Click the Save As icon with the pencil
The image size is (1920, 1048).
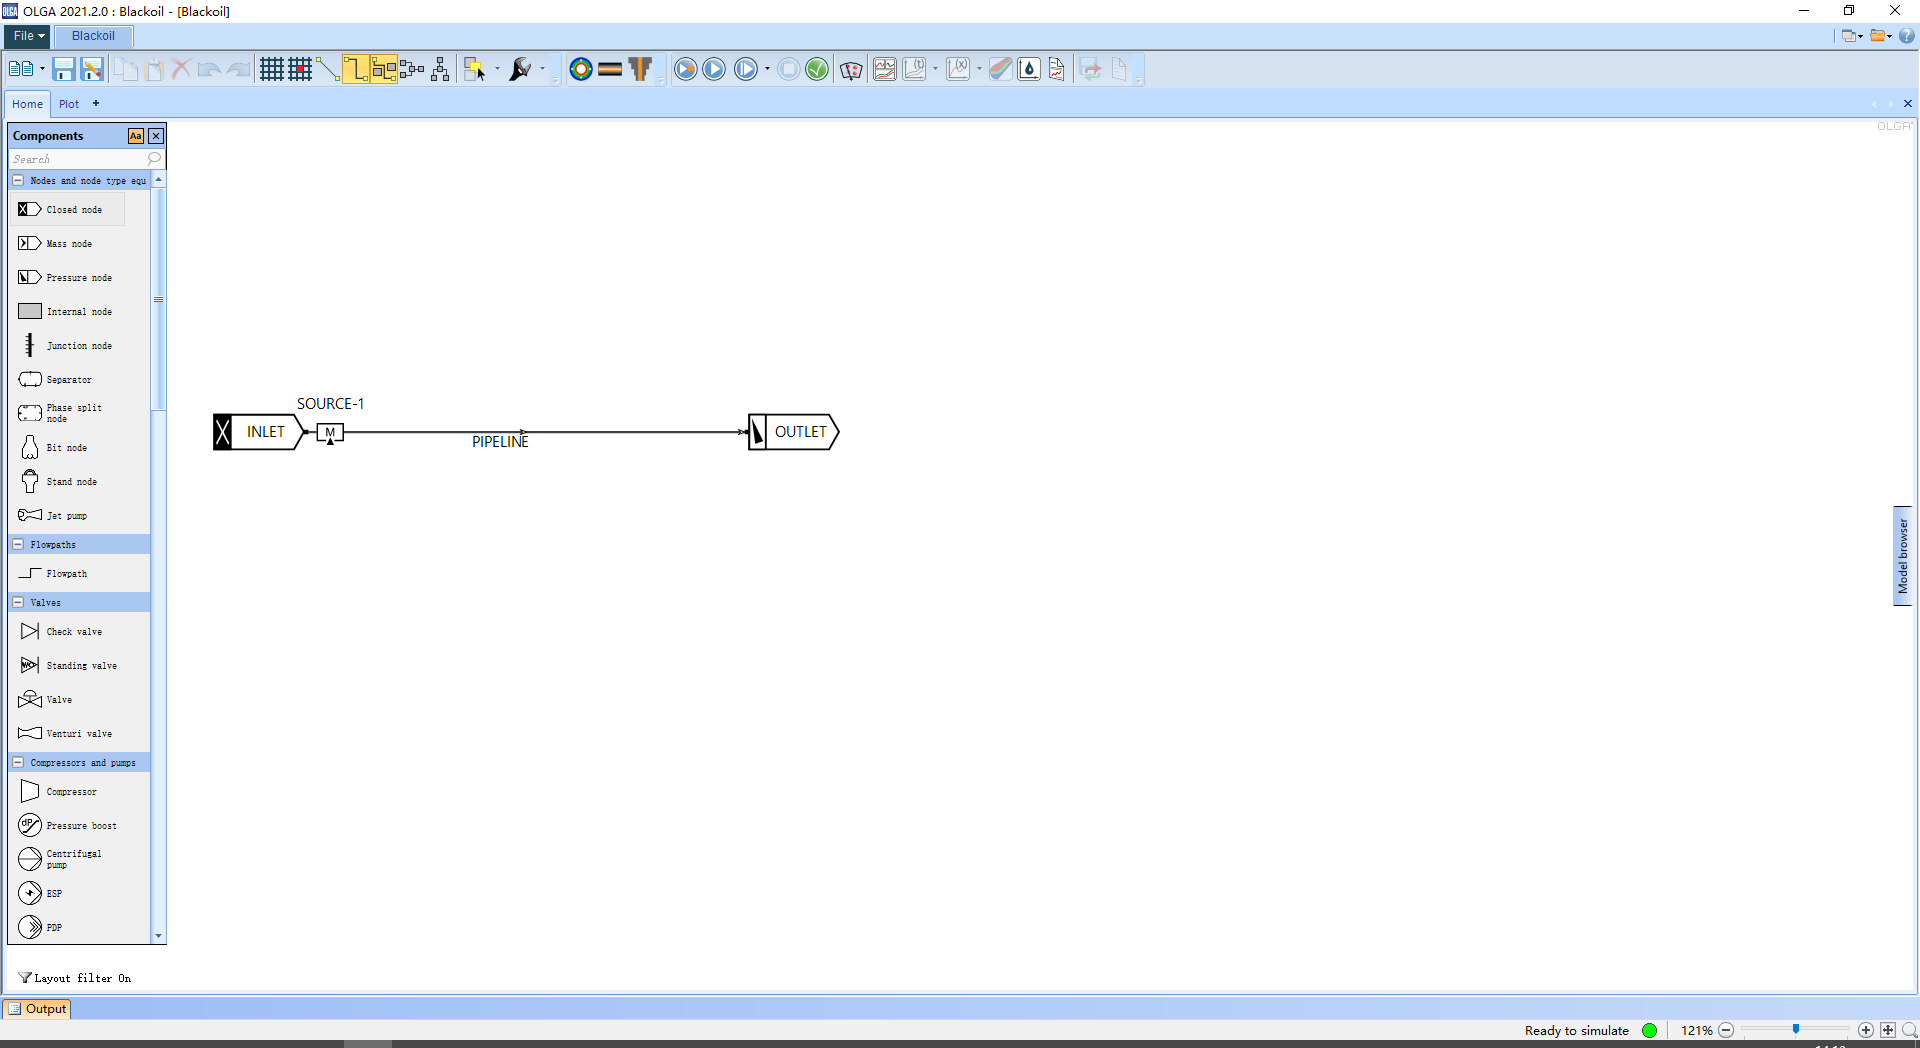(x=92, y=69)
